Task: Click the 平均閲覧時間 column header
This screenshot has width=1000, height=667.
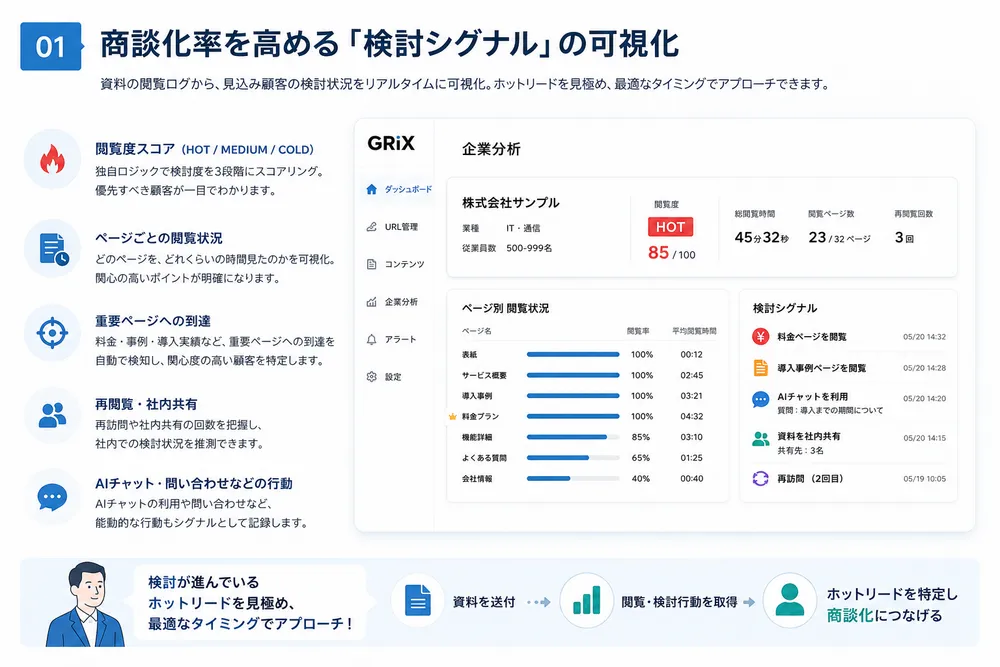Action: click(694, 331)
